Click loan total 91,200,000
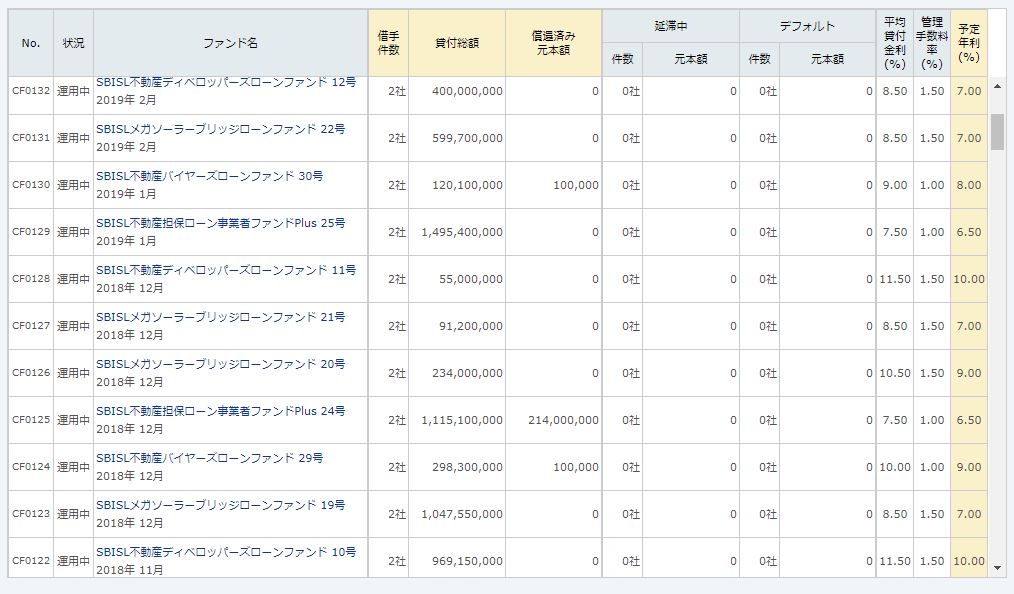 coord(471,326)
